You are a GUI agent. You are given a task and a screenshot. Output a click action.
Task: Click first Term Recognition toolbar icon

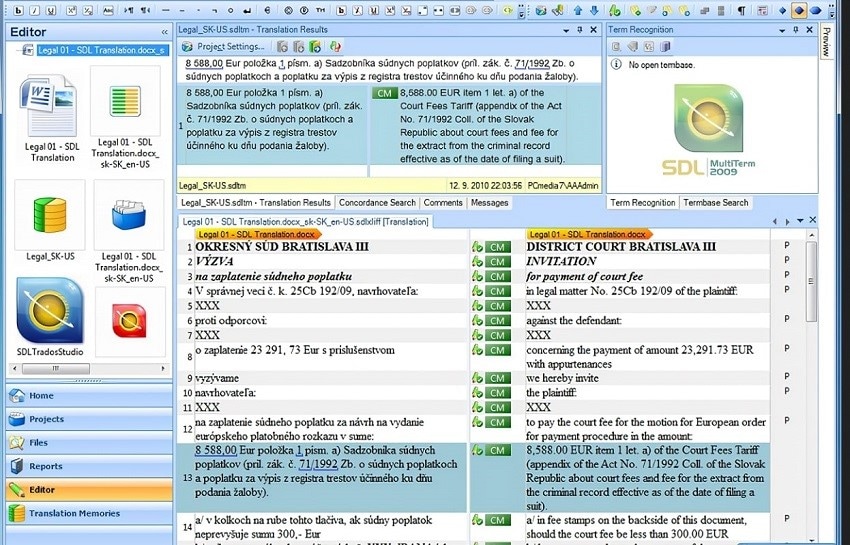pyautogui.click(x=616, y=47)
